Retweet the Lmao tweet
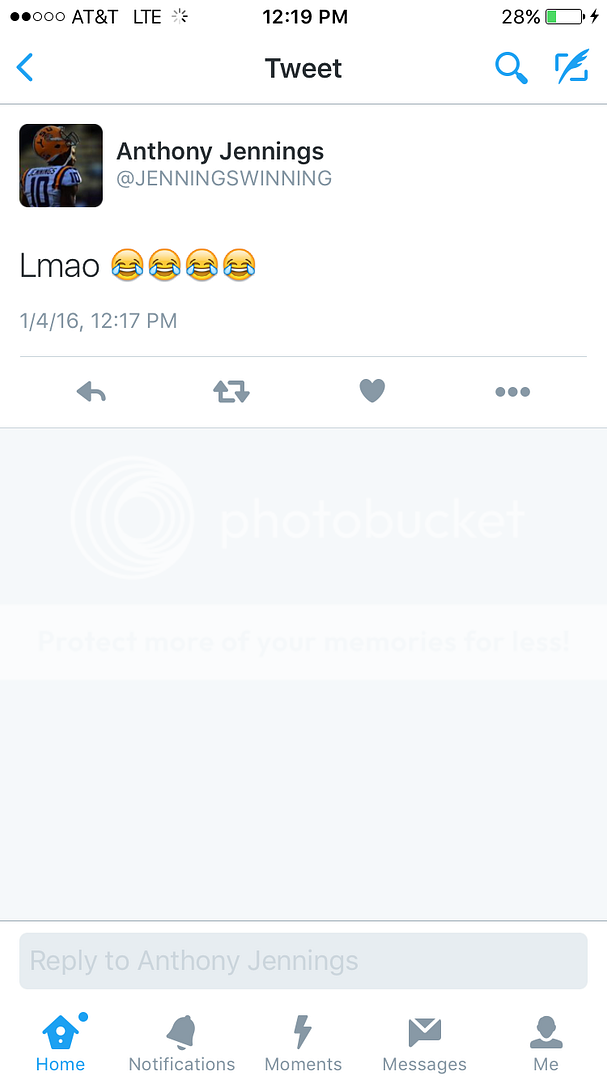The height and width of the screenshot is (1080, 607). [x=232, y=392]
